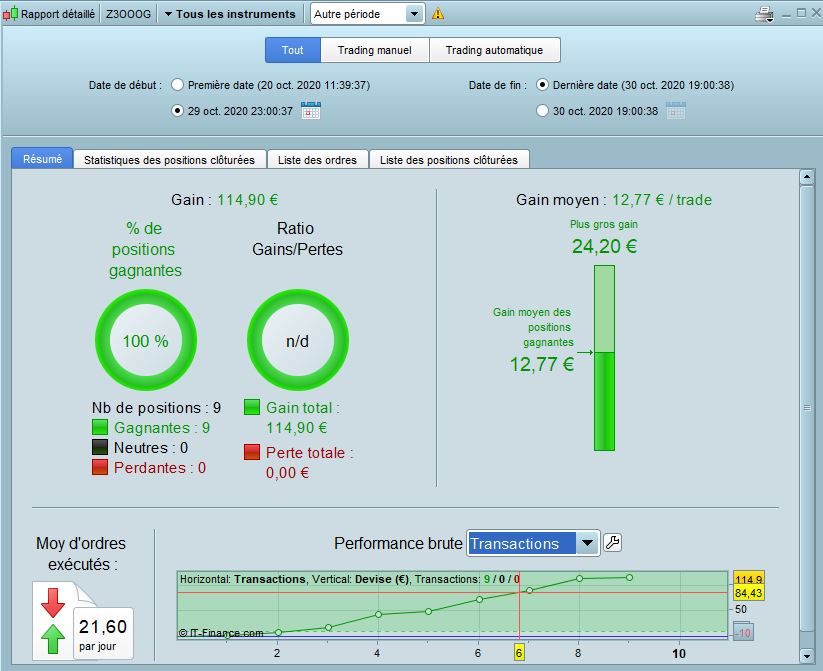Expand Tous les instruments dropdown
823x671 pixels.
coord(230,14)
